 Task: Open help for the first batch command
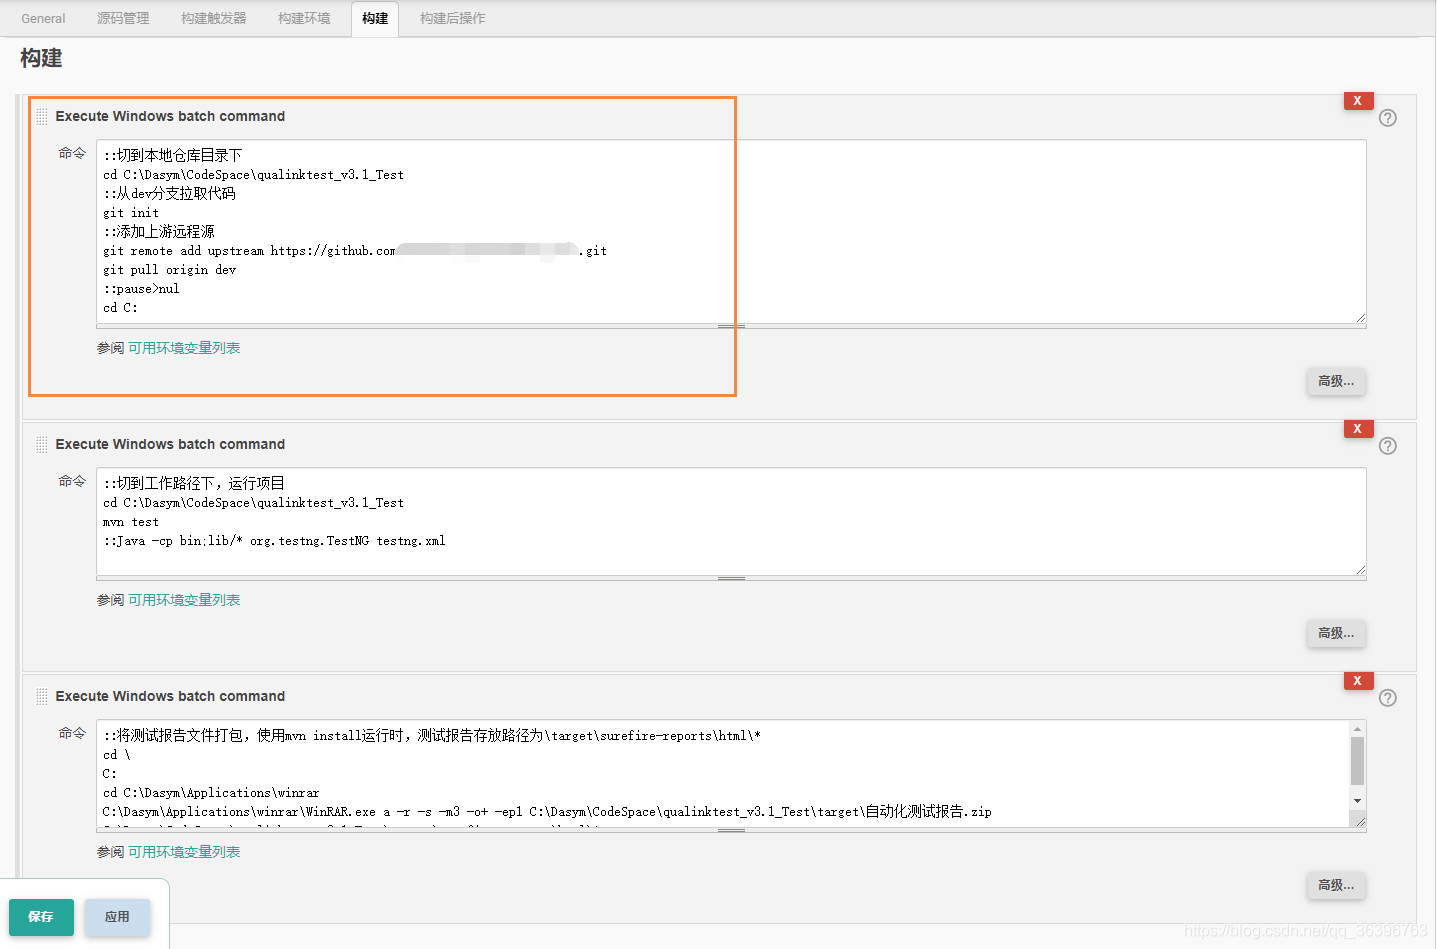click(1388, 118)
